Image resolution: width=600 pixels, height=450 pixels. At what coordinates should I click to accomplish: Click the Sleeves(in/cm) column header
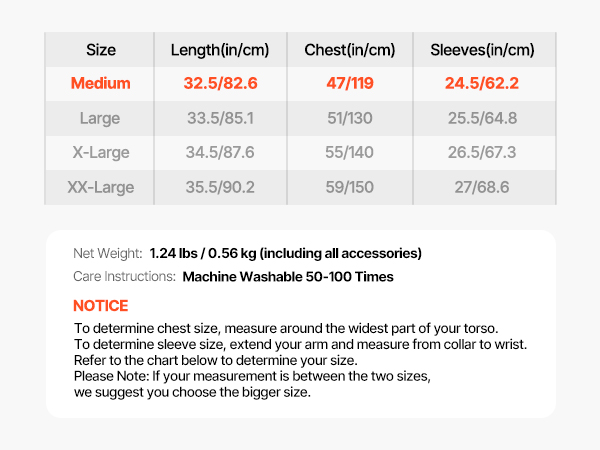(482, 50)
